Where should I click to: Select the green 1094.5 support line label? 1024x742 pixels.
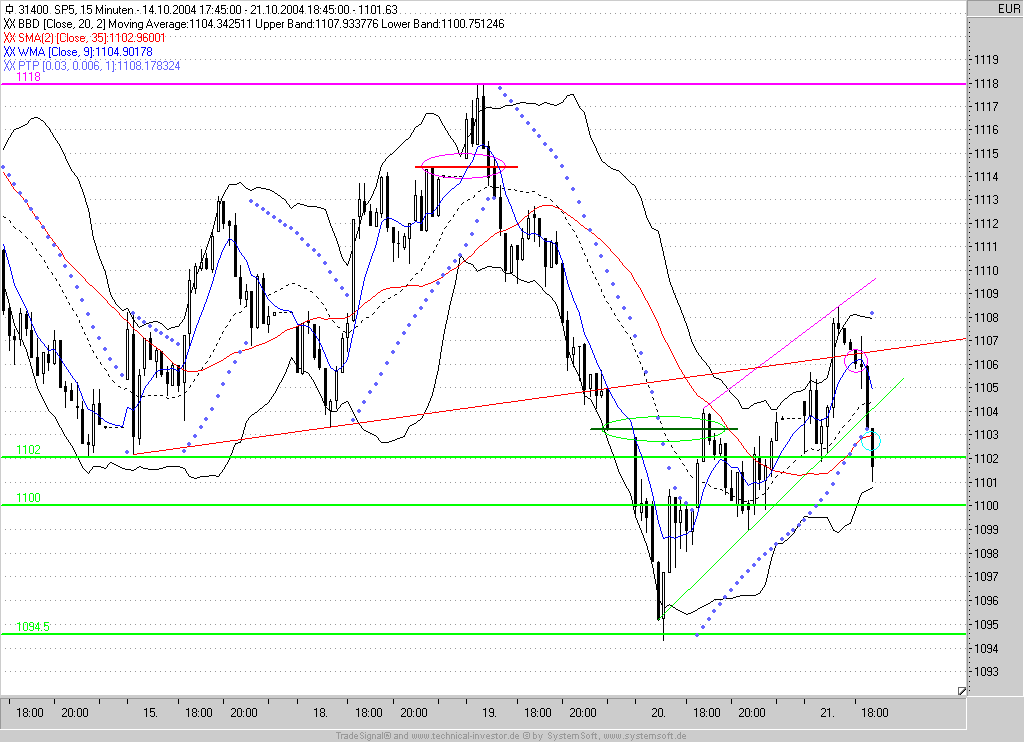(x=33, y=627)
